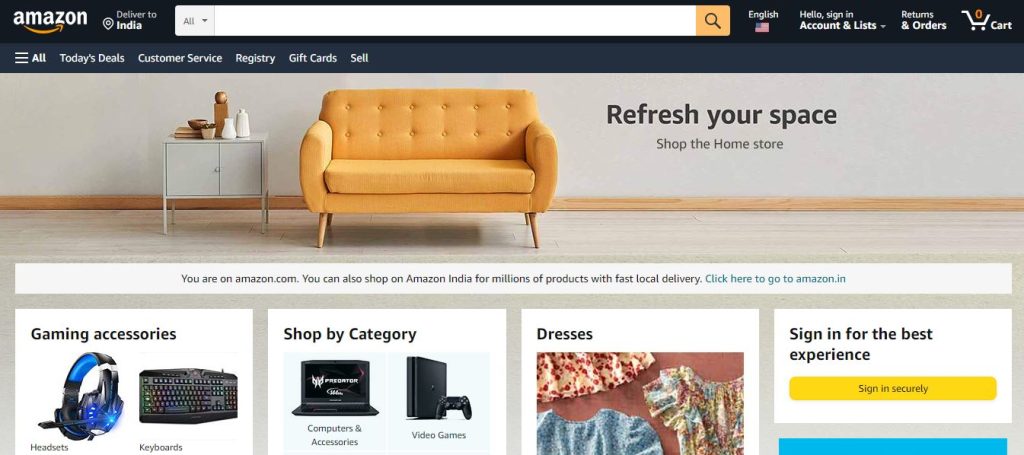Click the Amazon logo
The image size is (1024, 455).
(x=50, y=21)
